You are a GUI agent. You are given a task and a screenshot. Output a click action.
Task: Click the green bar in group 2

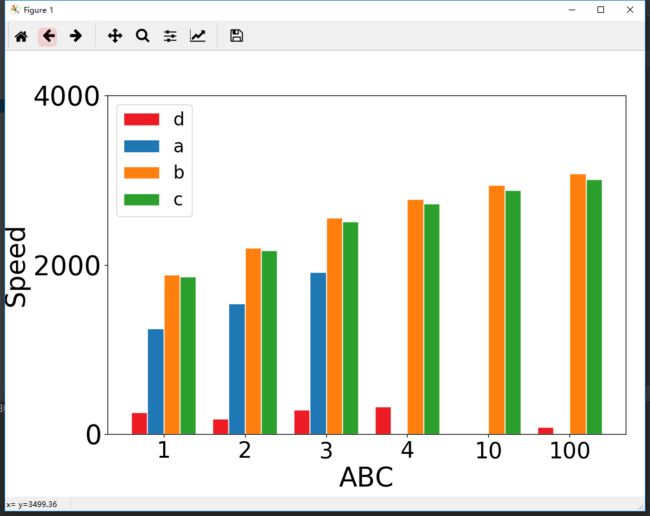[x=269, y=343]
